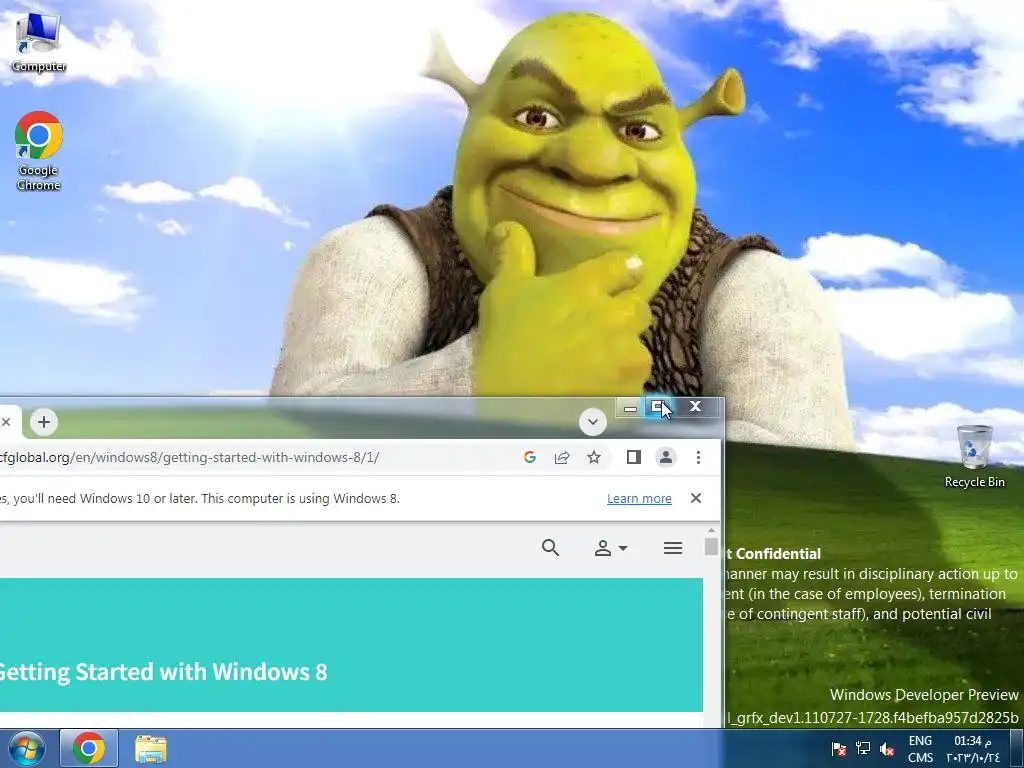This screenshot has width=1024, height=768.
Task: Open the taskbar clock and date
Action: tap(973, 748)
